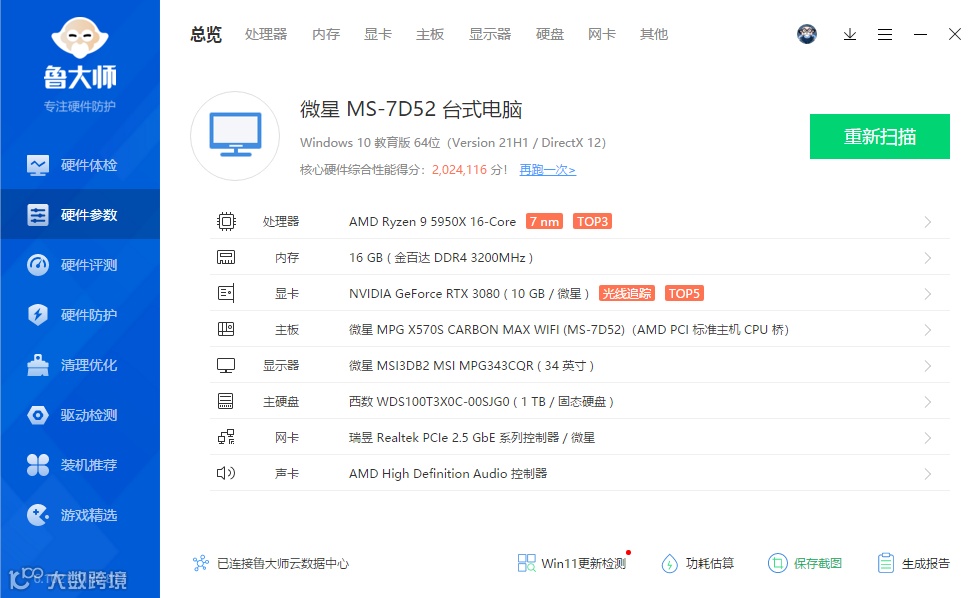Expand the 声卡 row chevron
This screenshot has height=598, width=979.
[928, 474]
